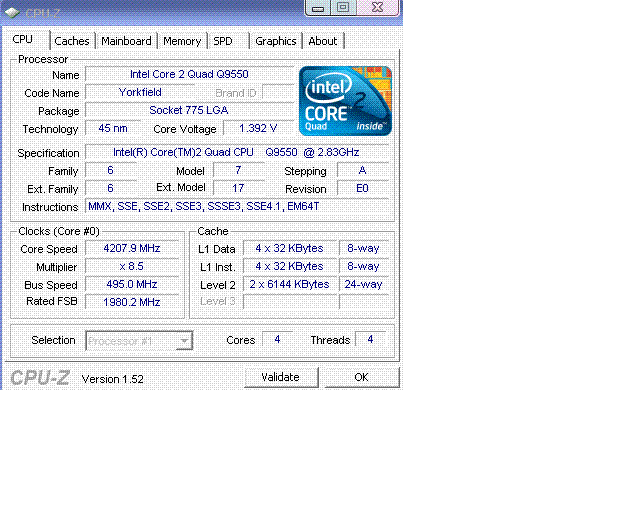Click the core voltage value 1.392 V

(258, 129)
